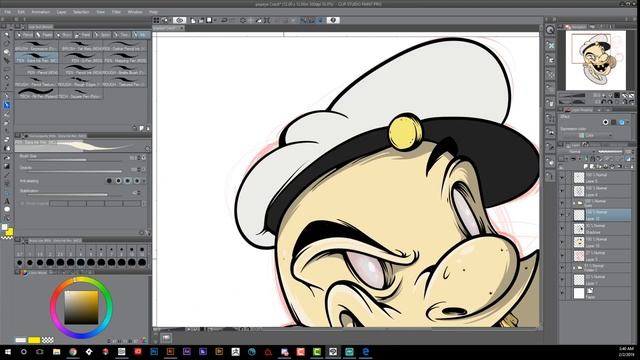Screen dimensions: 640x360
Task: Click the Undo arrow icon in command bar
Action: pos(224,20)
